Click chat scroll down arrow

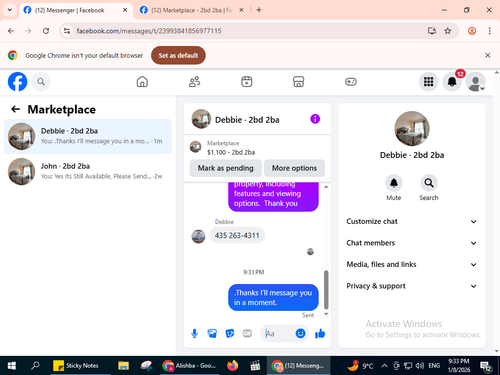[326, 314]
